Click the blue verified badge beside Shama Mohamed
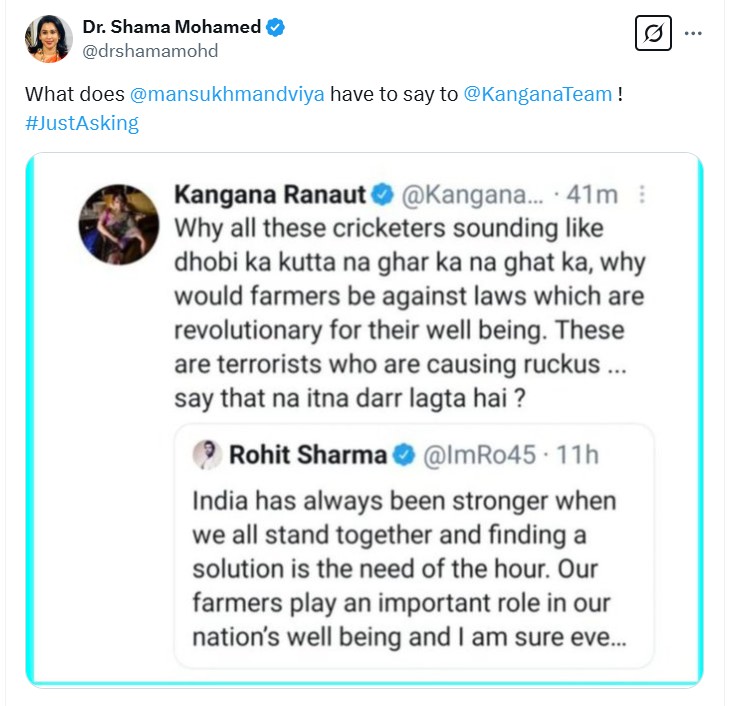742x706 pixels. (276, 28)
